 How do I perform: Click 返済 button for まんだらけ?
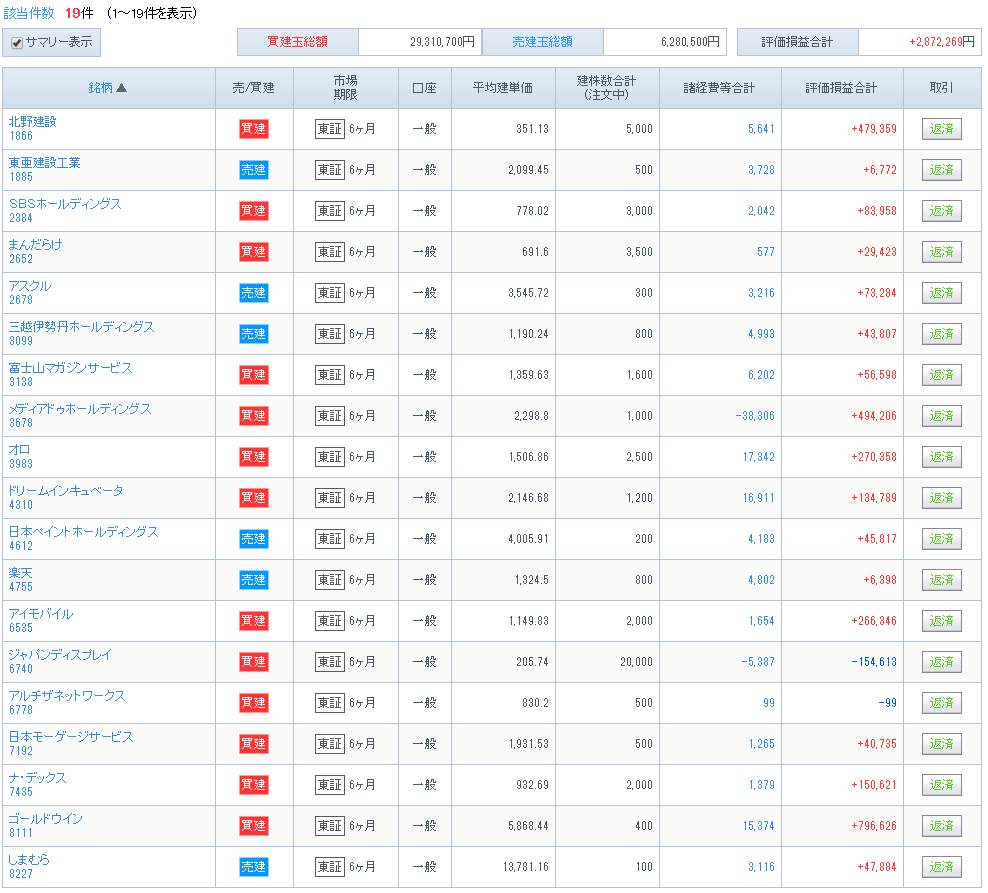[941, 251]
